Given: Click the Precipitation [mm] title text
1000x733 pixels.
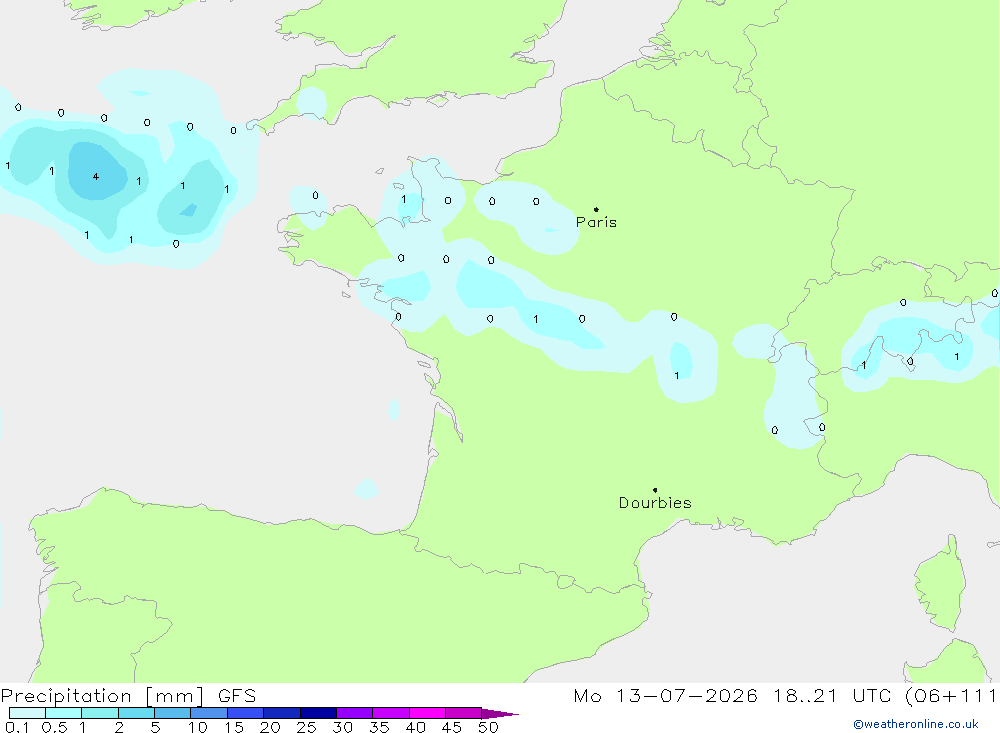Looking at the screenshot, I should click(x=102, y=696).
